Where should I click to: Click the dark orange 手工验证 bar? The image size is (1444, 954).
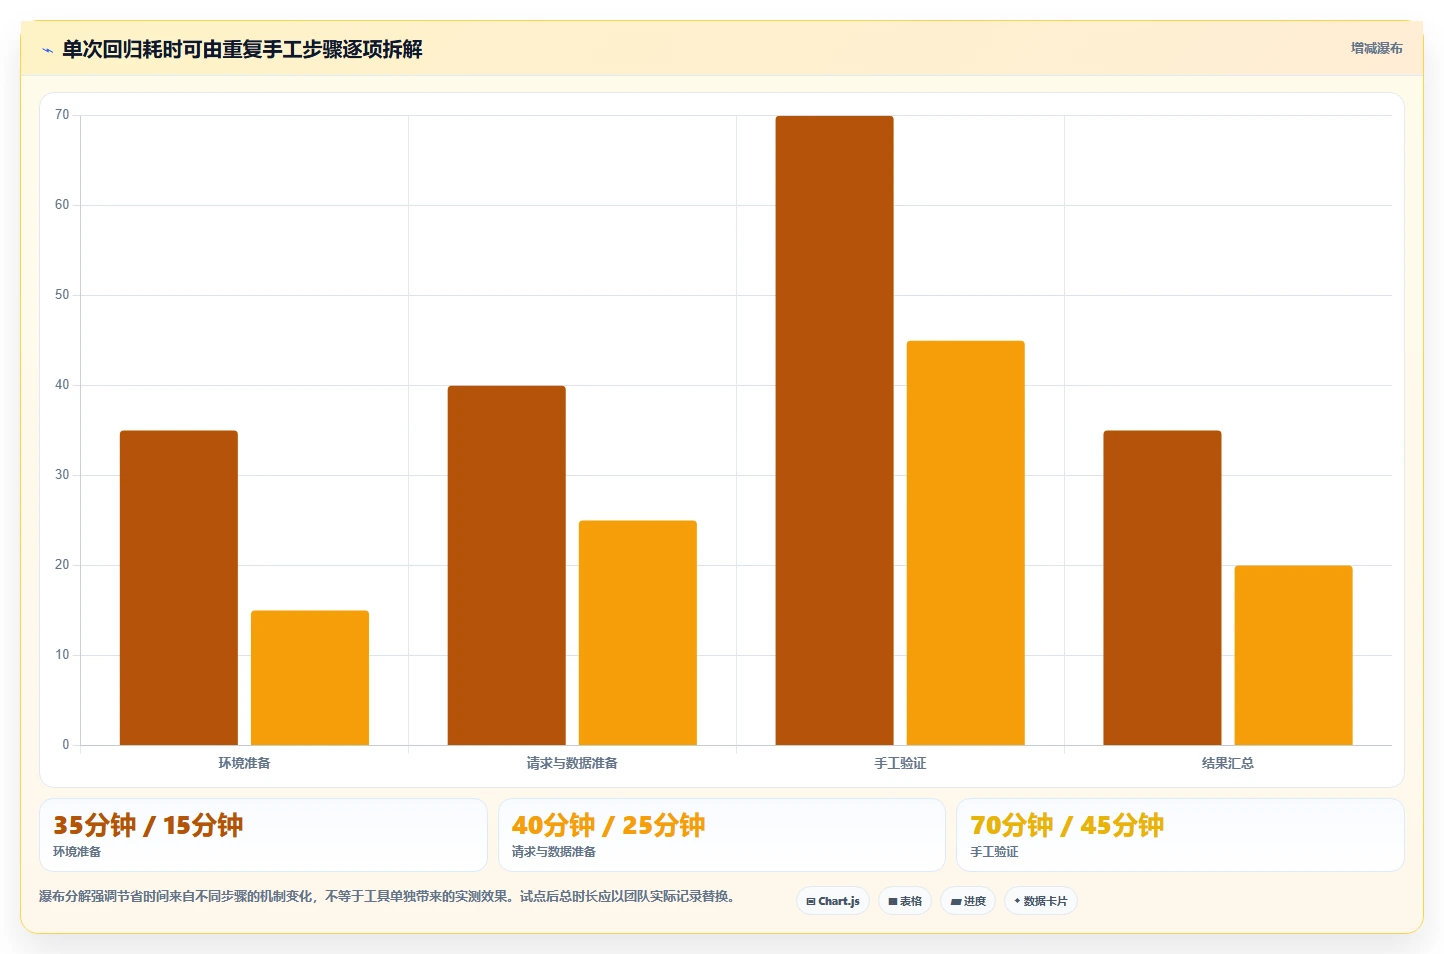tap(835, 430)
